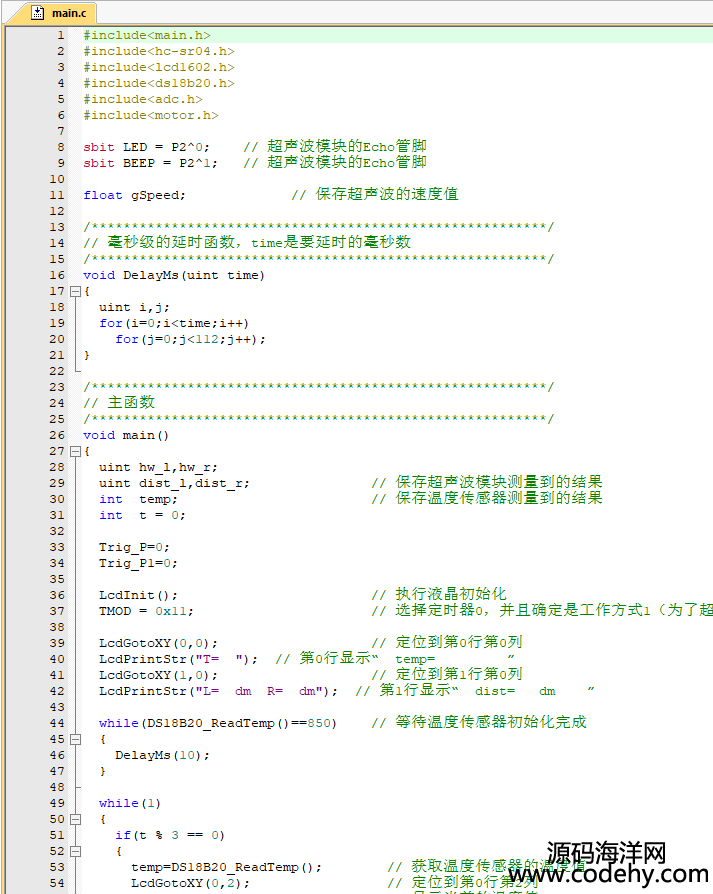This screenshot has height=894, width=713.
Task: Click line number 44 in the gutter
Action: 57,724
